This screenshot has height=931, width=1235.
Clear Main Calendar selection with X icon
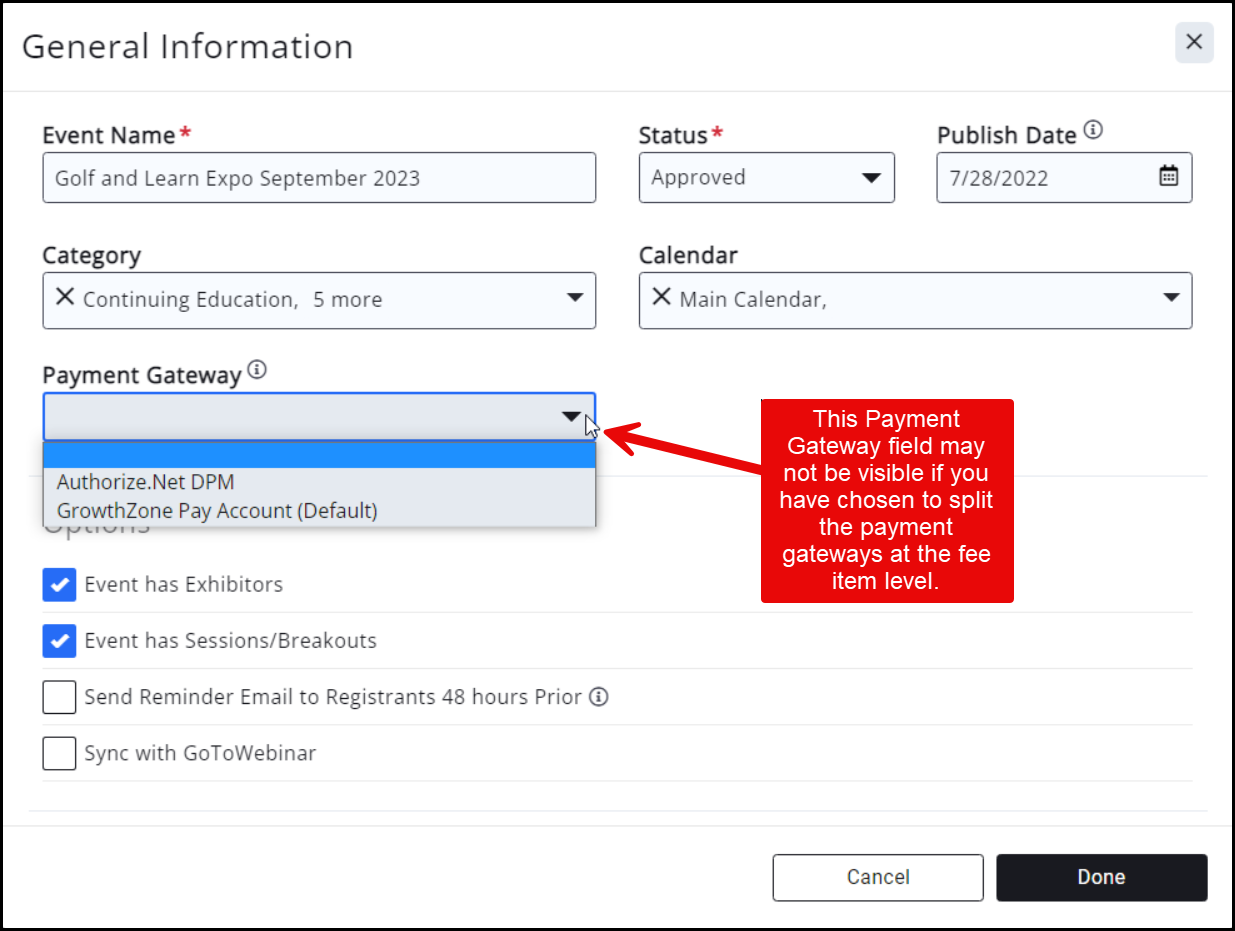(x=661, y=298)
